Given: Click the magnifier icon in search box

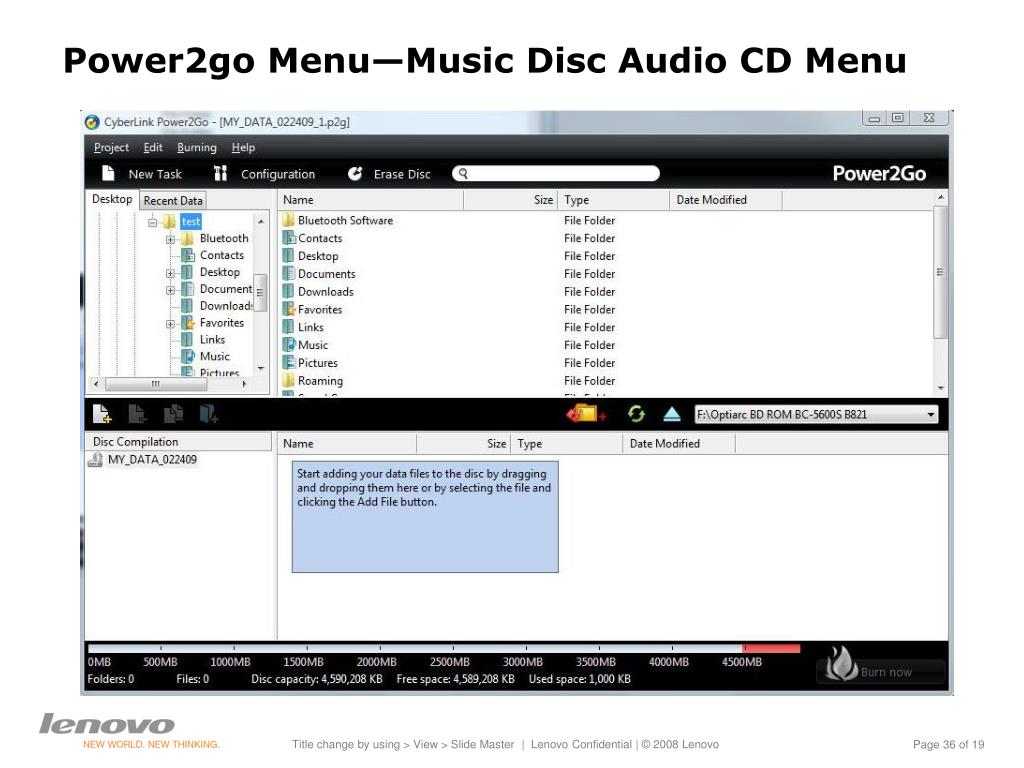Looking at the screenshot, I should tap(463, 173).
